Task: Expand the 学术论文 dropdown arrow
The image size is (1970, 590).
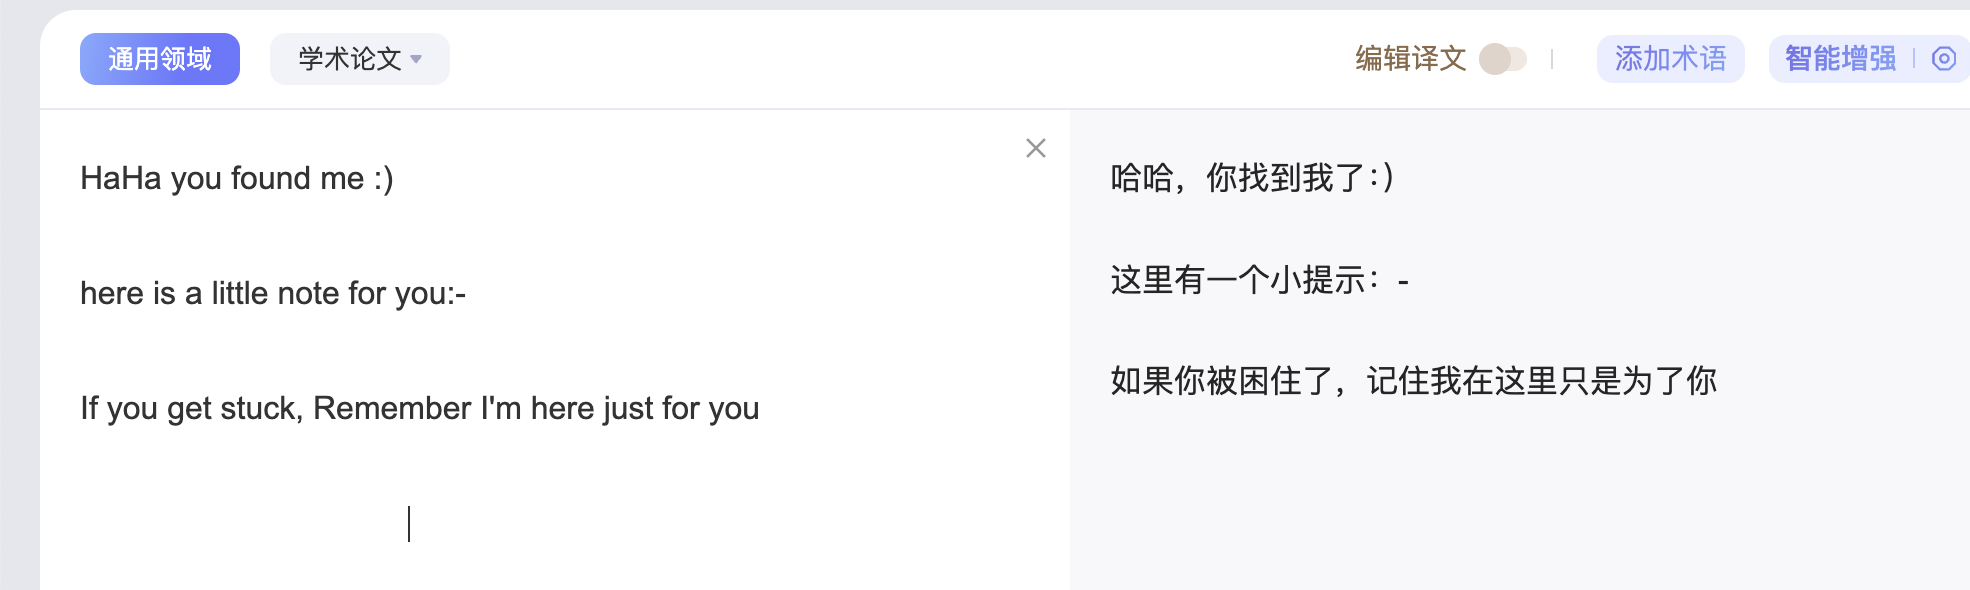Action: point(417,59)
